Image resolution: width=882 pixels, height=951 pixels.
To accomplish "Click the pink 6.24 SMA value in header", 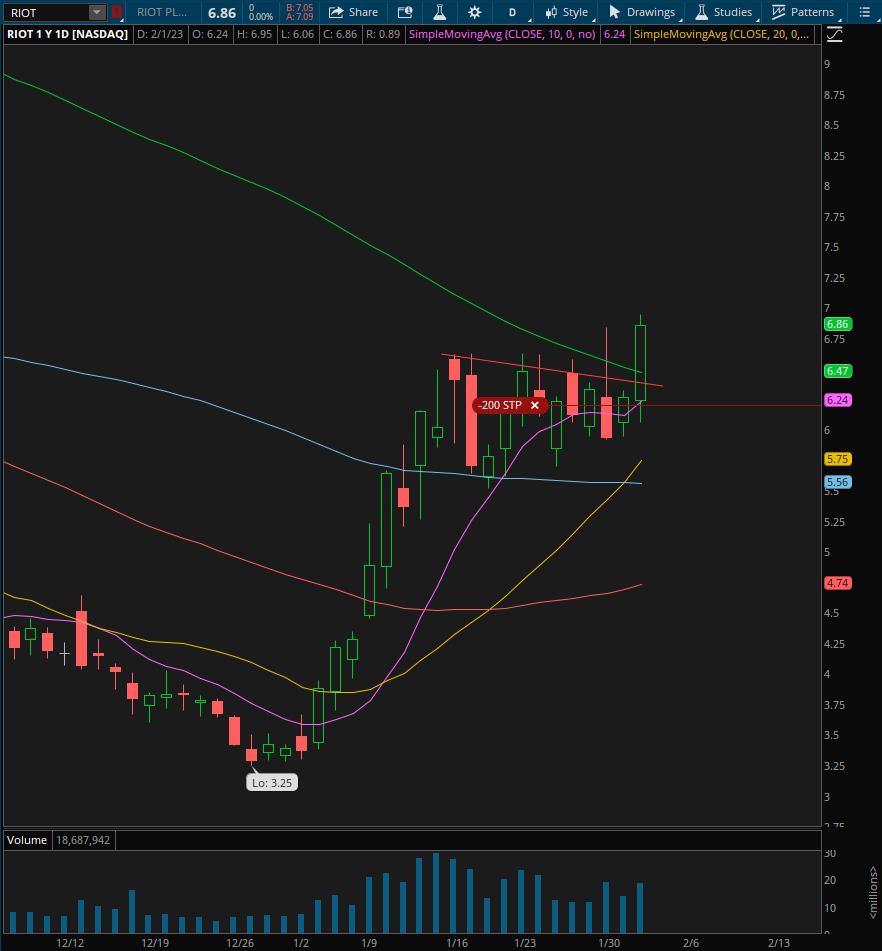I will pos(614,35).
